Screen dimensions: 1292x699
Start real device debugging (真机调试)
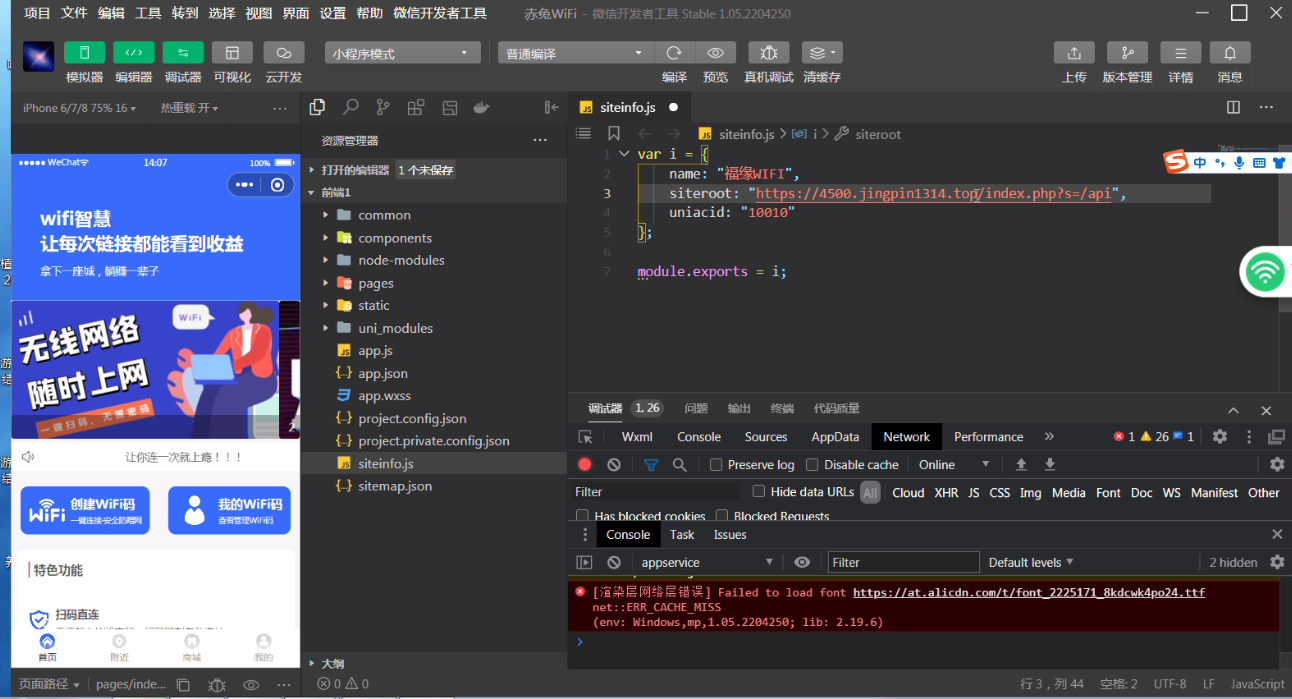(768, 53)
